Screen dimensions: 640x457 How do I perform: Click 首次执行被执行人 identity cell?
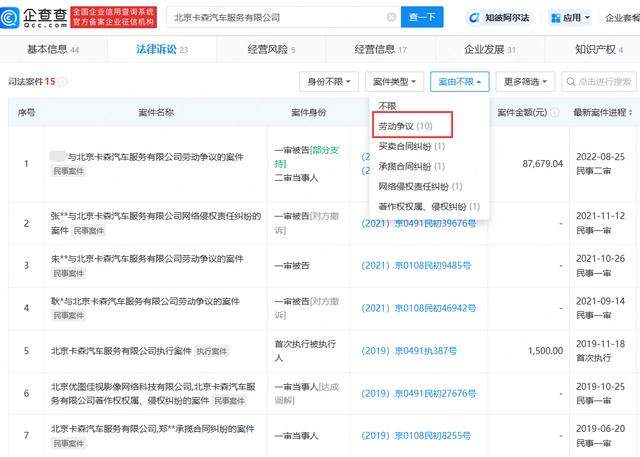(305, 351)
